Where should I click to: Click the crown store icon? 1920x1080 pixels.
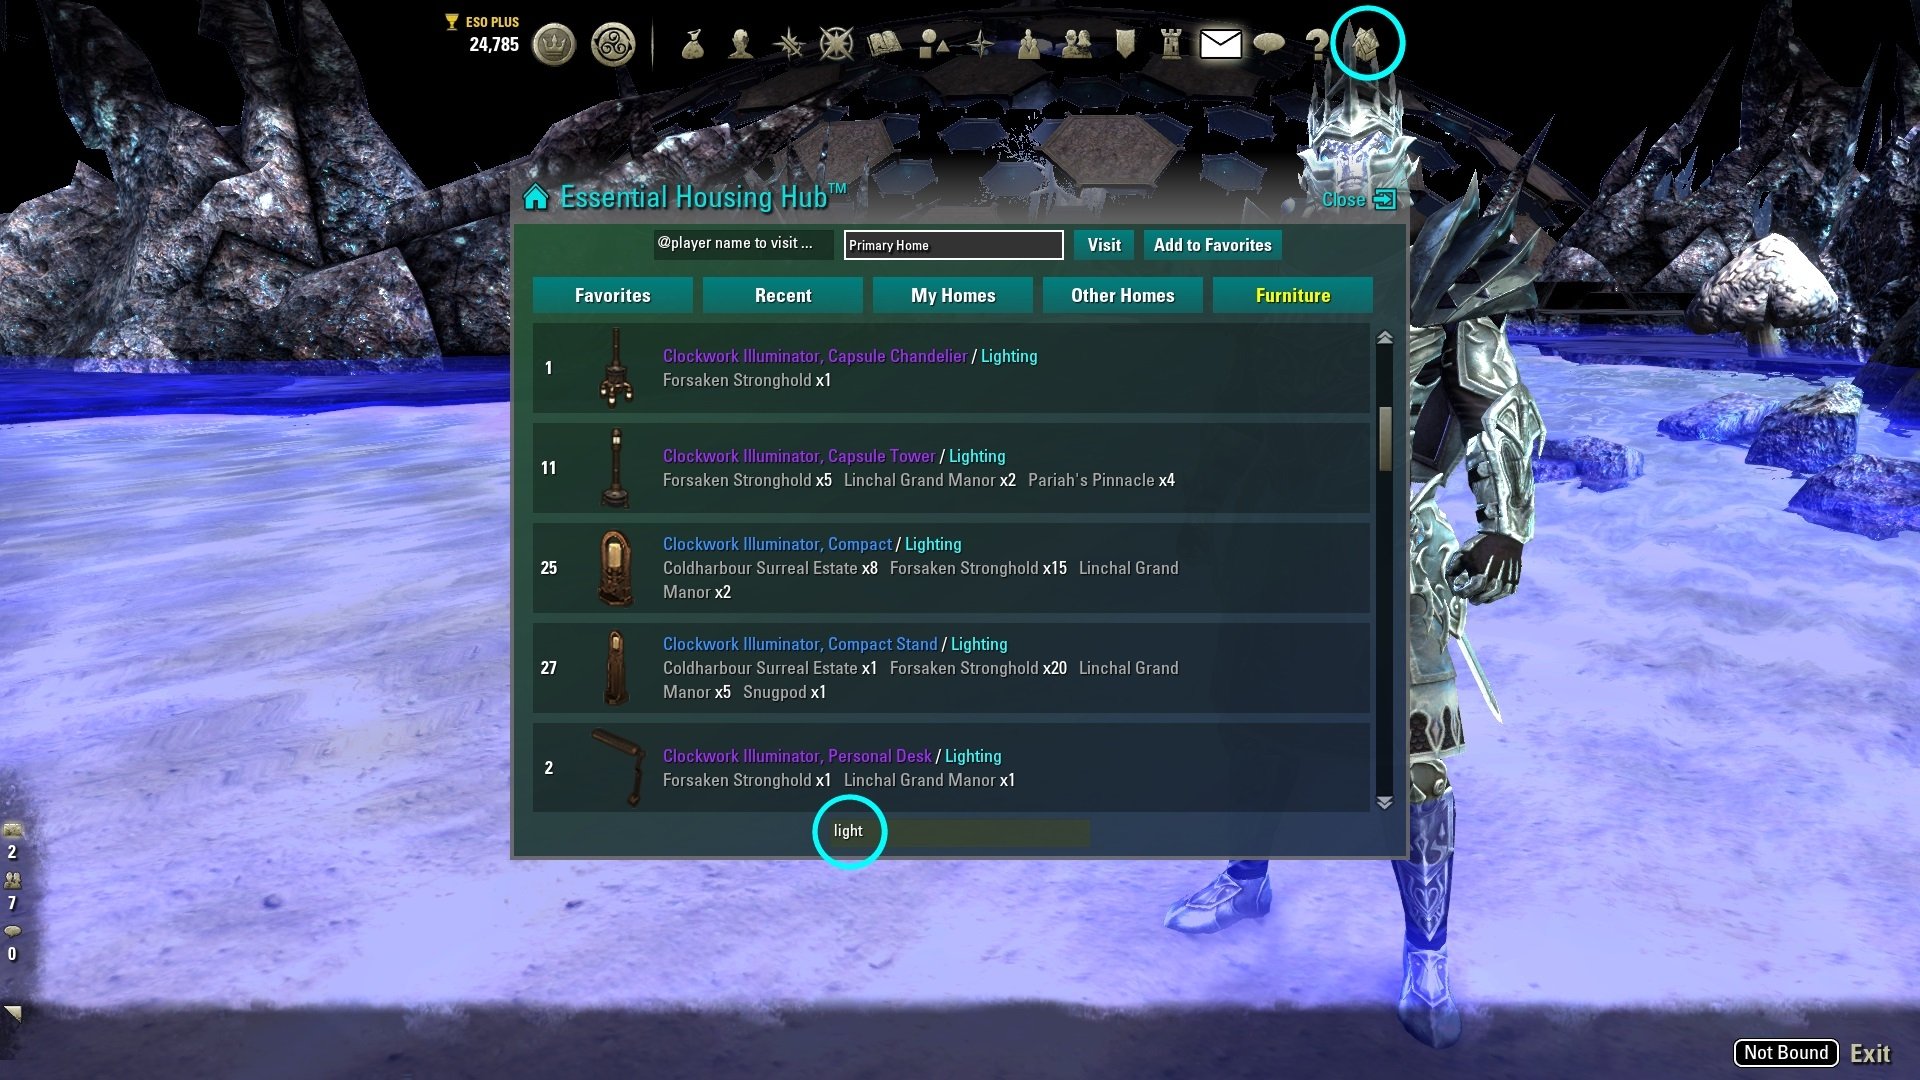pyautogui.click(x=555, y=44)
